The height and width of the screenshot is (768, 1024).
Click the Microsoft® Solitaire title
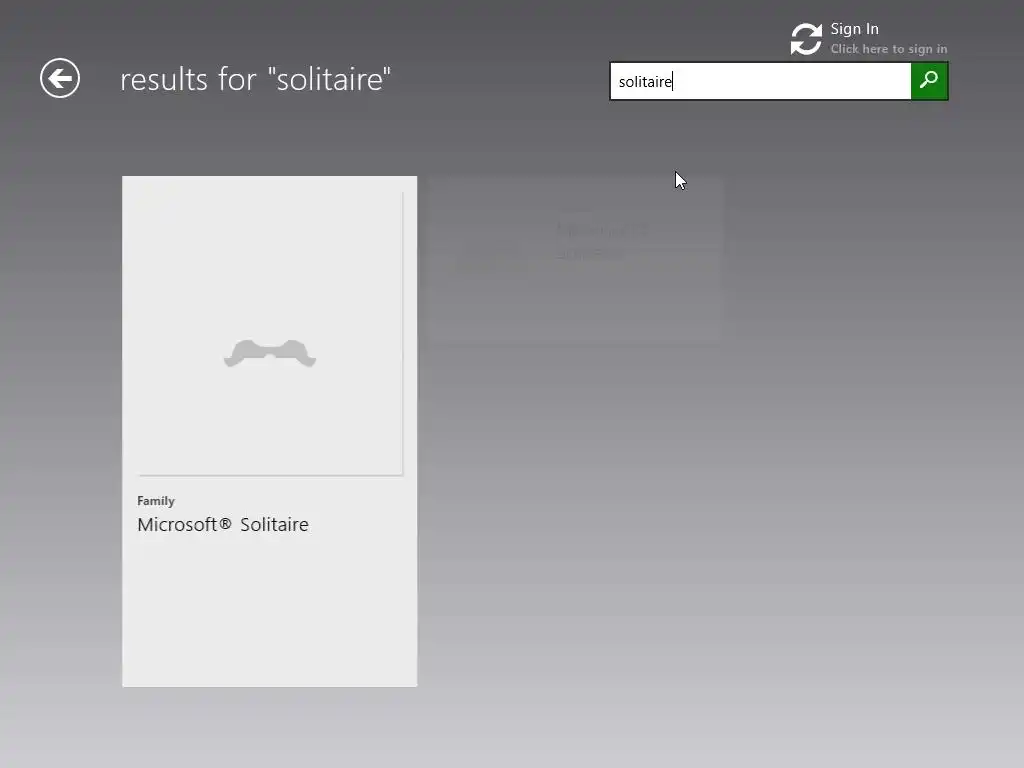click(223, 524)
